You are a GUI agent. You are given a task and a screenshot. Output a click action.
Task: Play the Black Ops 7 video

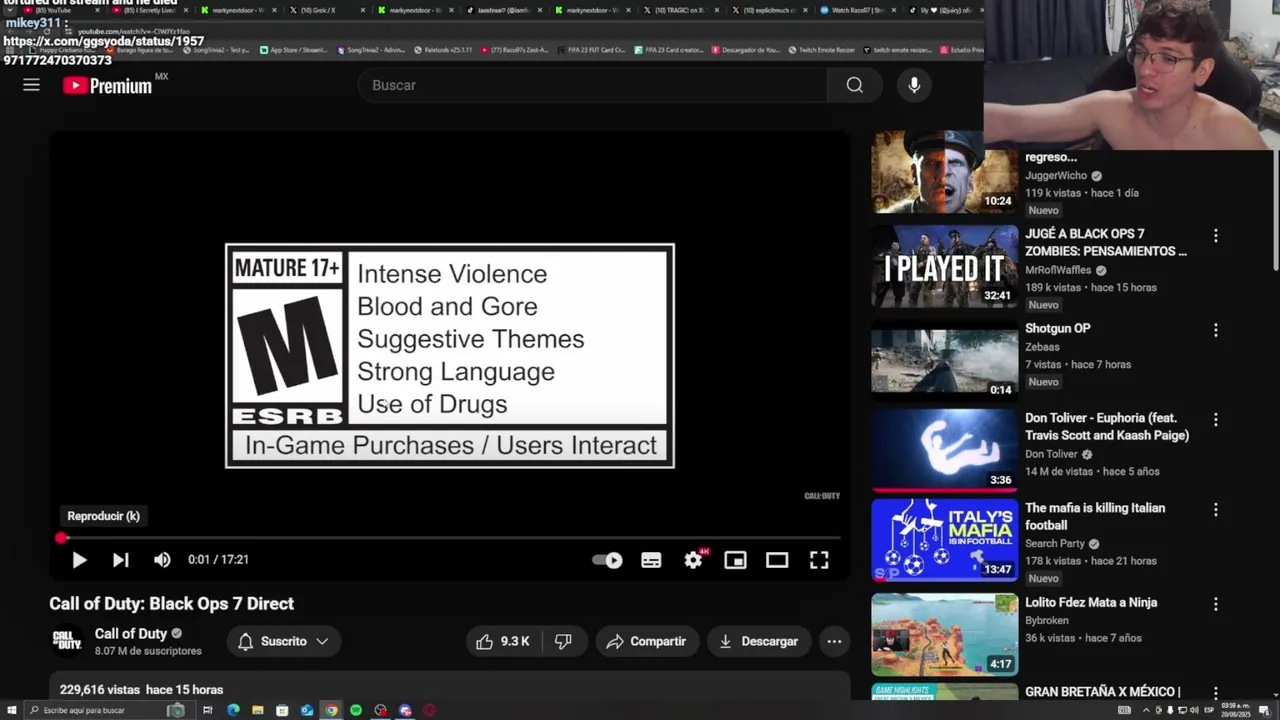coord(79,560)
